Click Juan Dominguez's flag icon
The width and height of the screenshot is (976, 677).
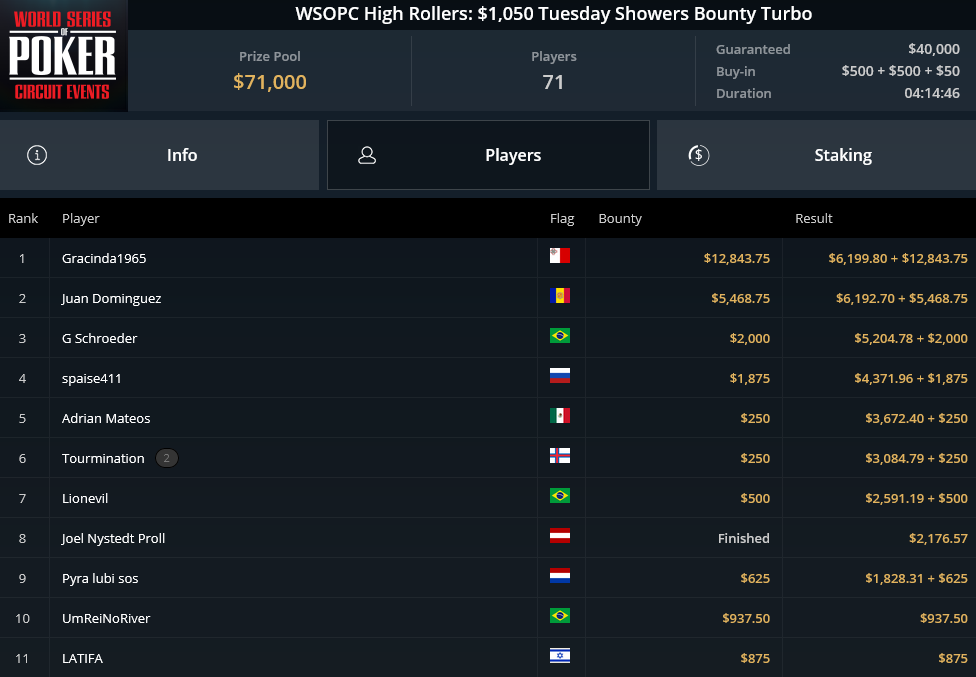point(560,296)
